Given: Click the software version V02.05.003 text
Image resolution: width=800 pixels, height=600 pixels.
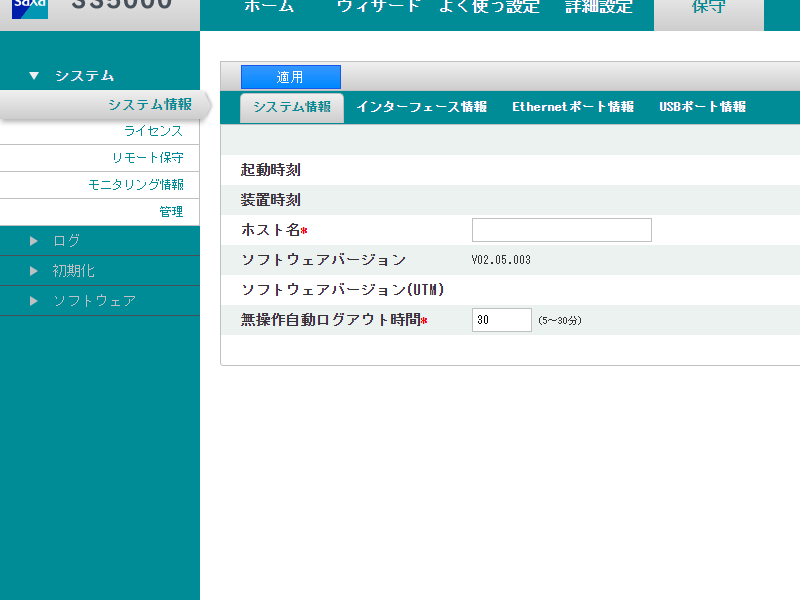Looking at the screenshot, I should click(x=501, y=260).
